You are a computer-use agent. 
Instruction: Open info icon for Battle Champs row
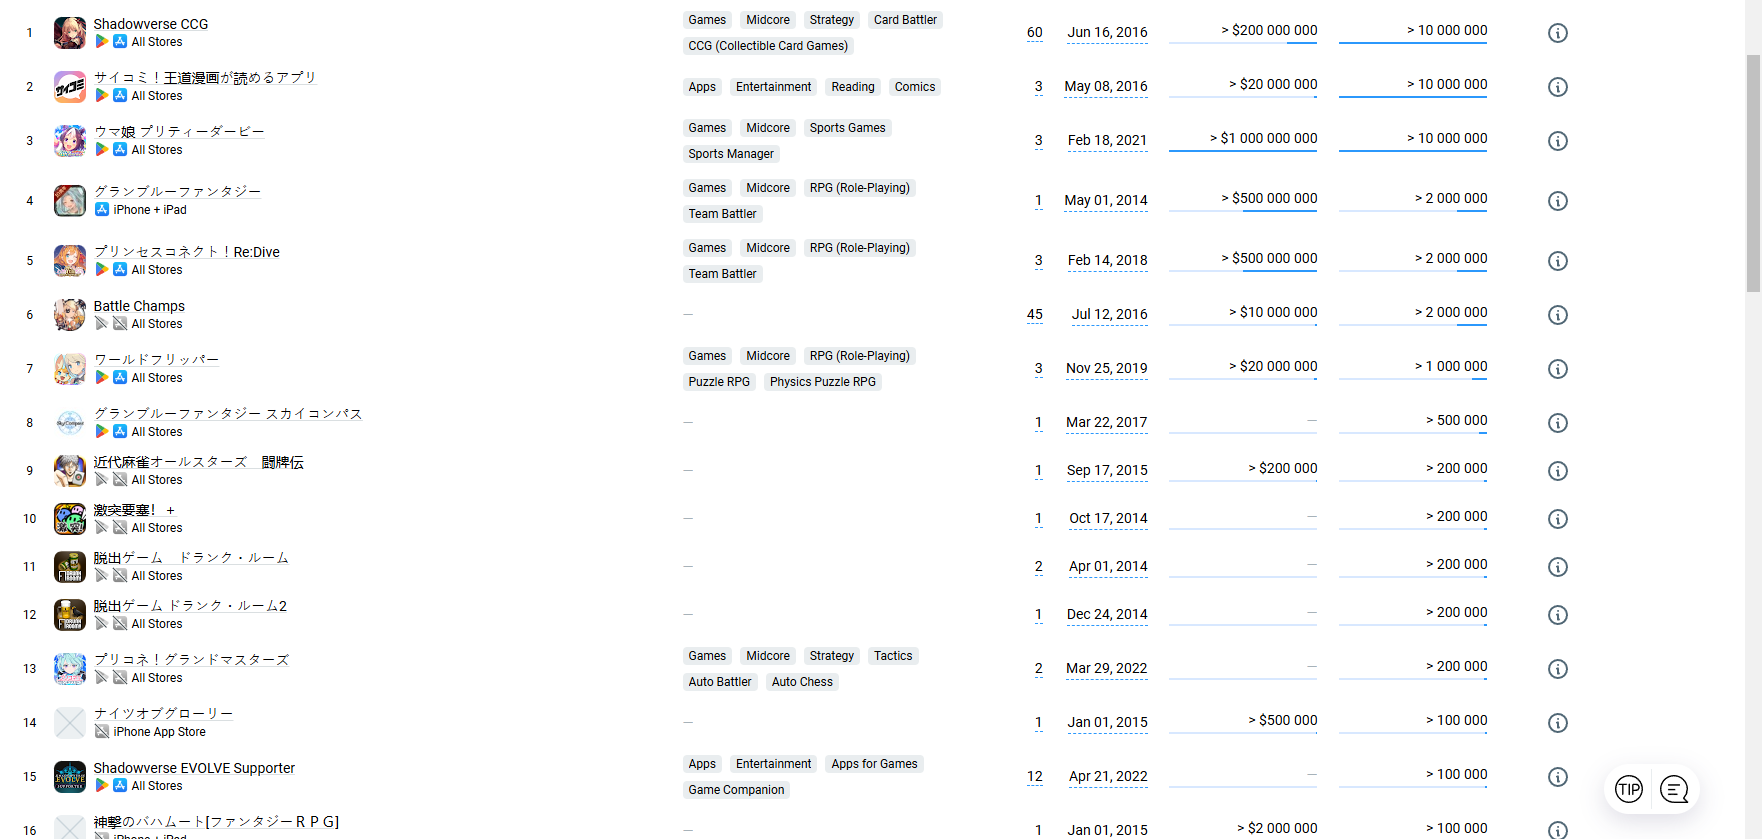coord(1557,315)
